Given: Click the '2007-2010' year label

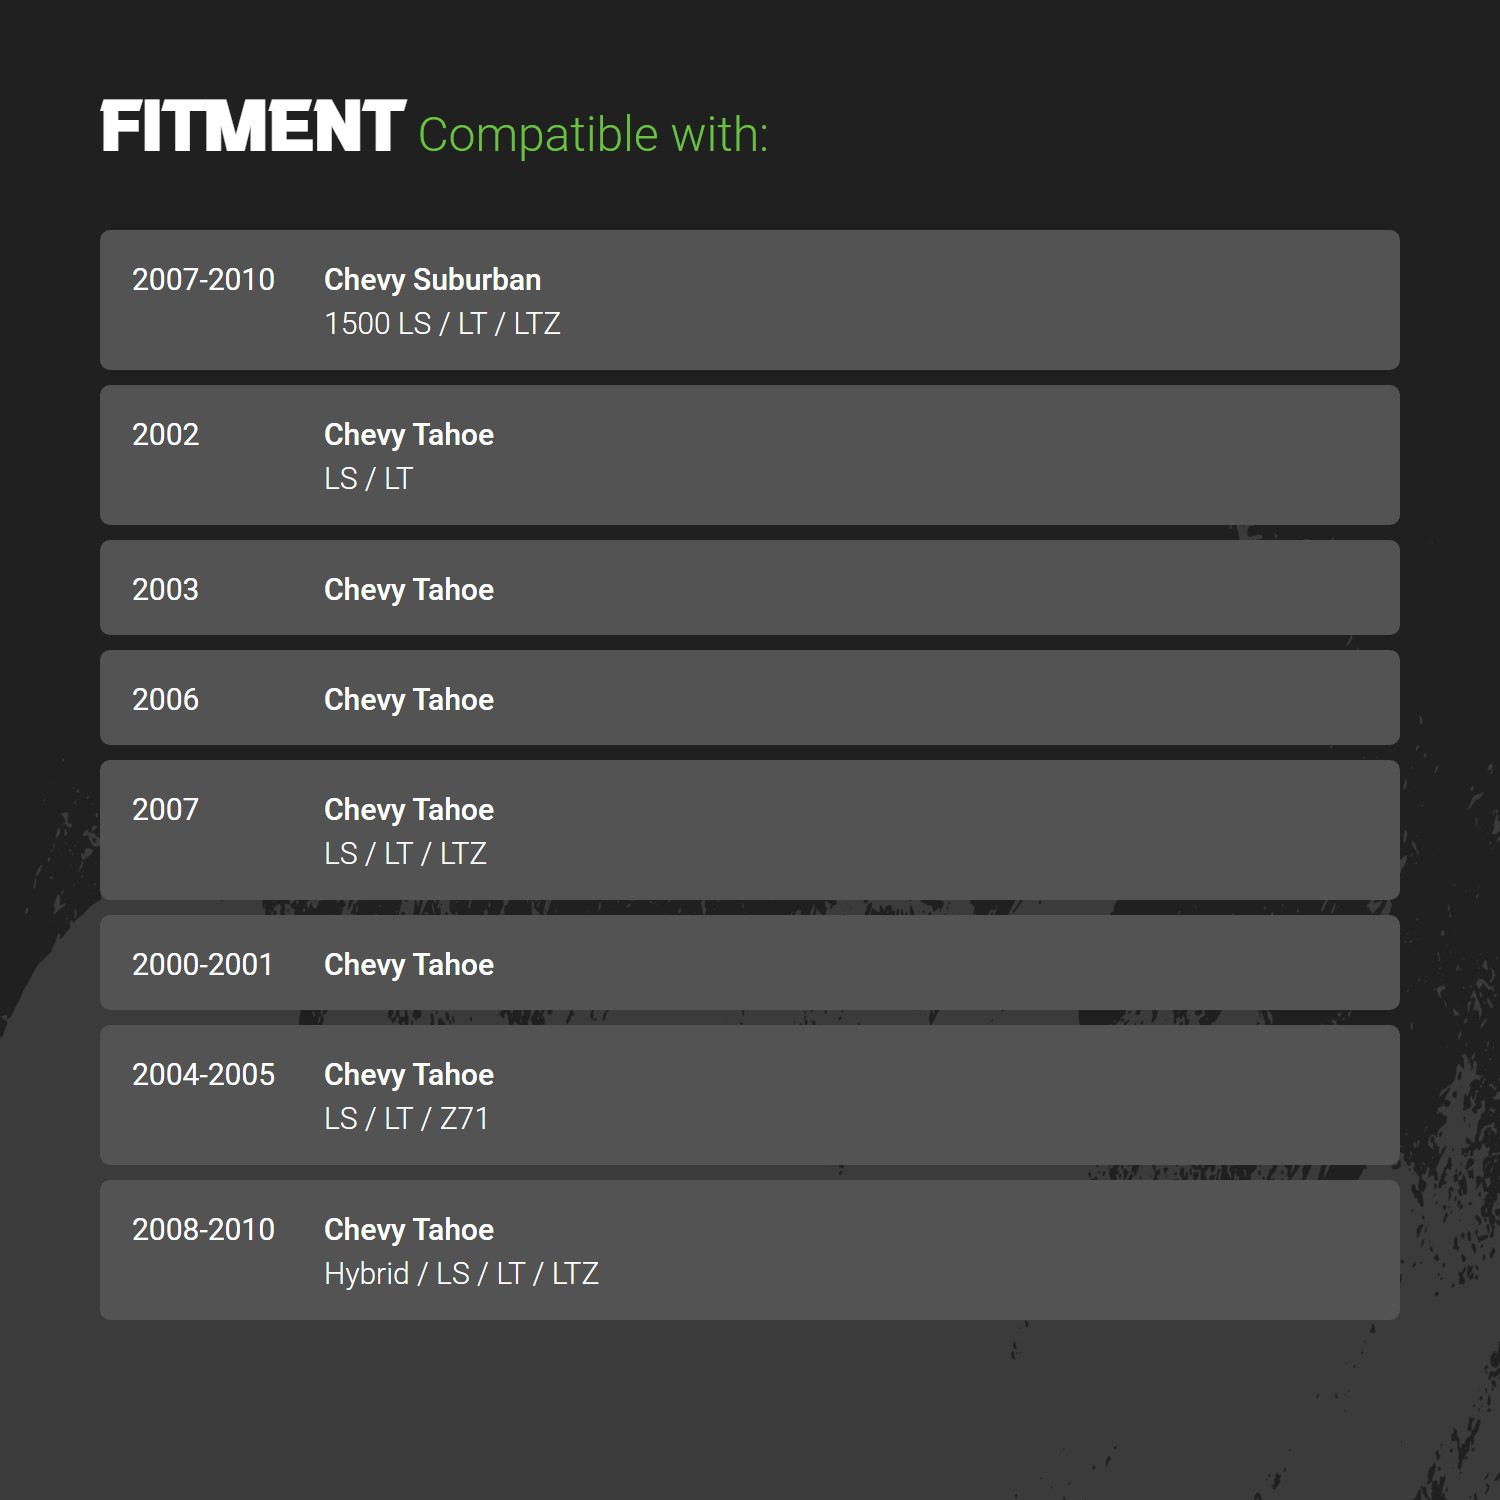Looking at the screenshot, I should pyautogui.click(x=203, y=280).
